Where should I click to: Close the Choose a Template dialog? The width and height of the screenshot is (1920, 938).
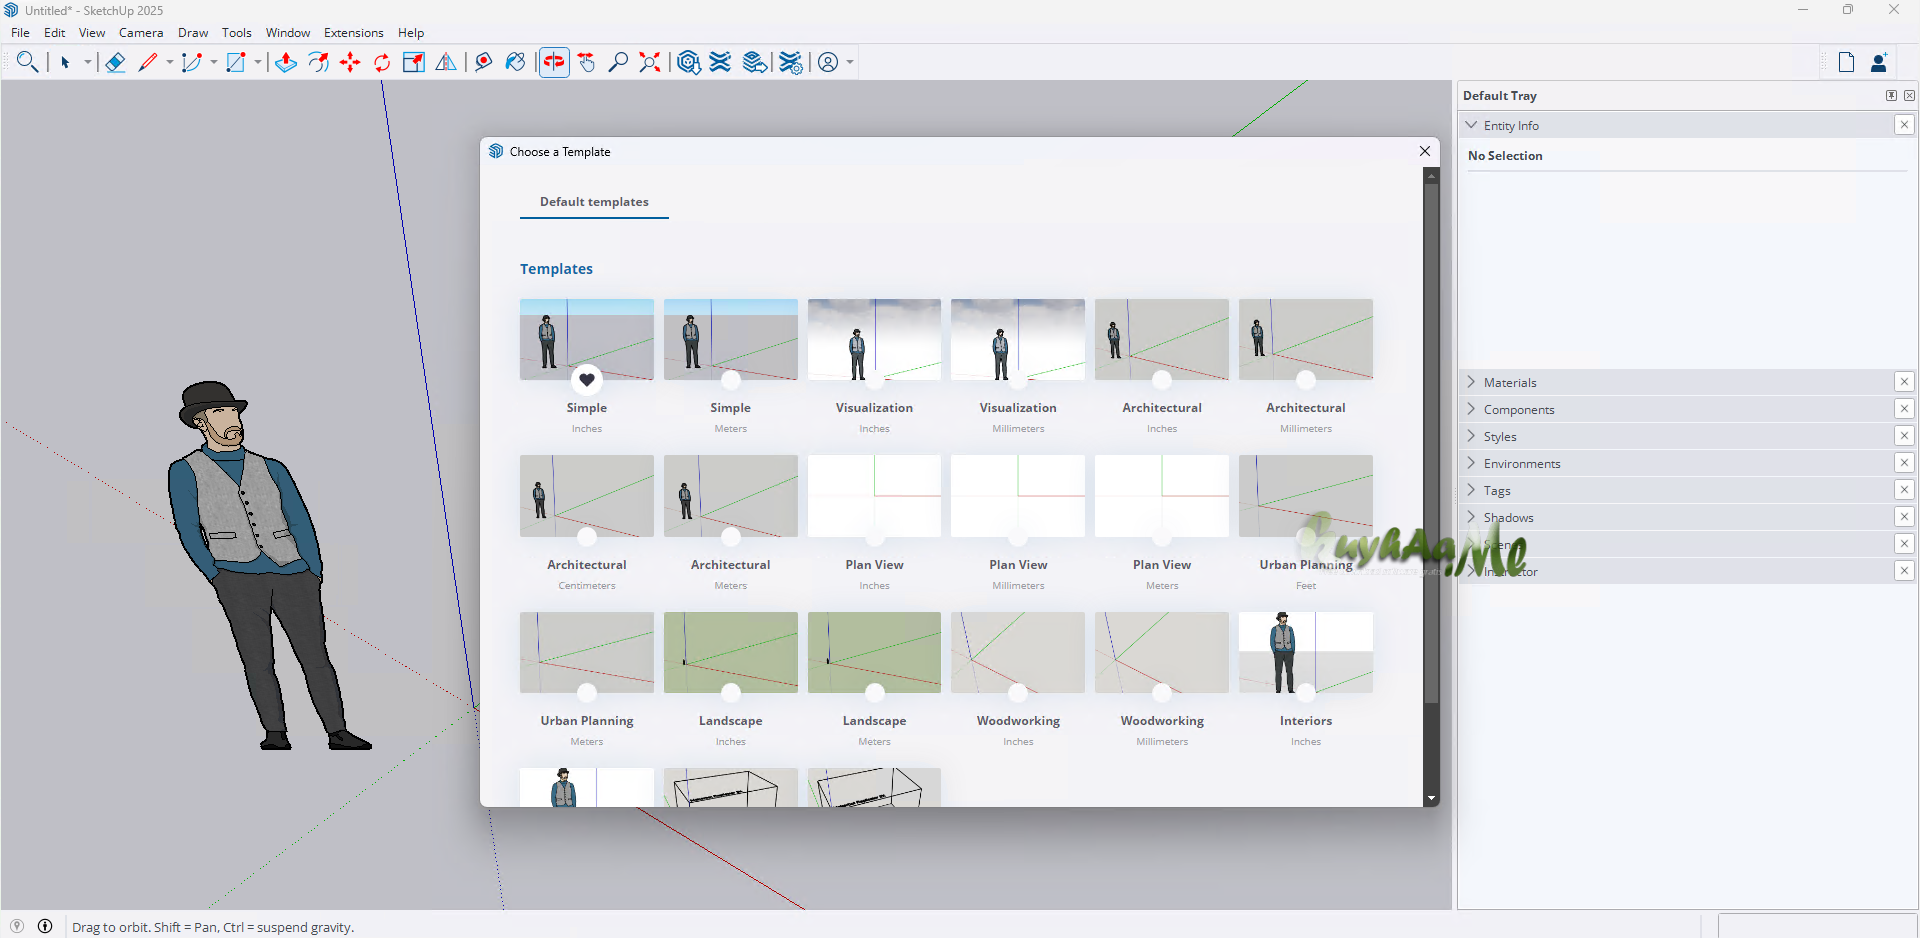[x=1425, y=151]
